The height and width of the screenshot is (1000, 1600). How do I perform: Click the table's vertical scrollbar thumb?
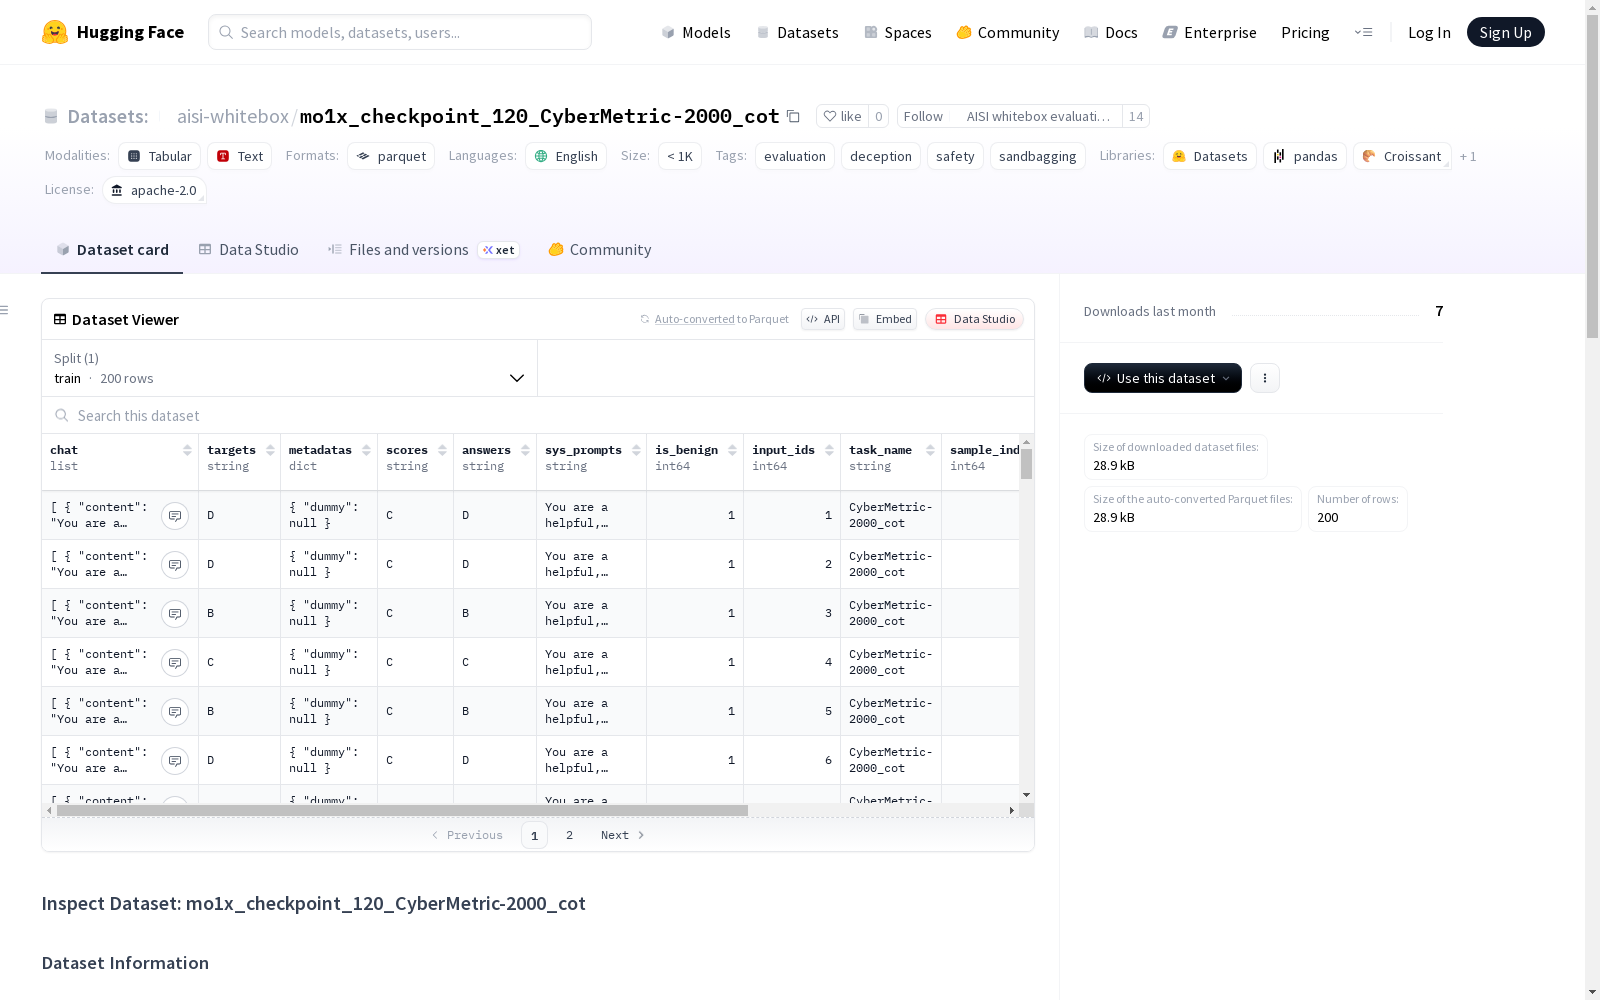[x=1026, y=464]
